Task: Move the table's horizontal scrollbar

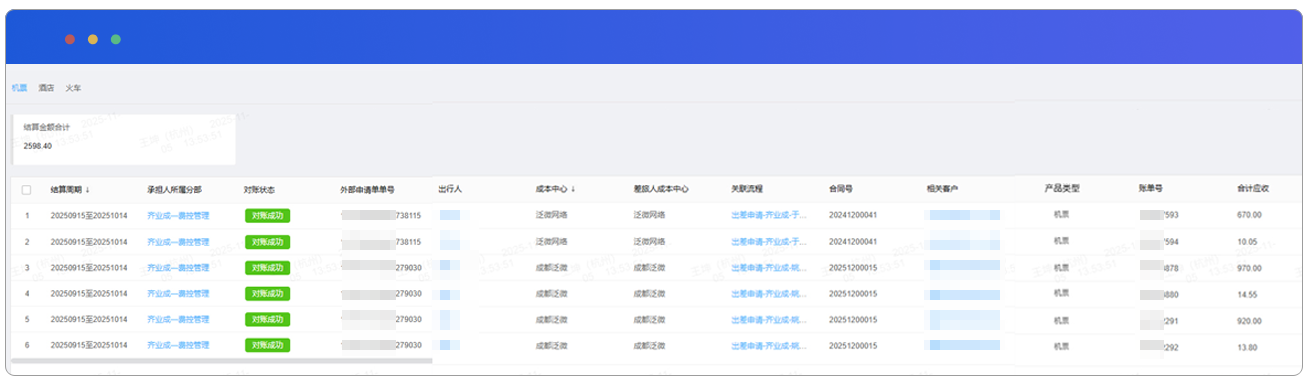Action: click(220, 361)
